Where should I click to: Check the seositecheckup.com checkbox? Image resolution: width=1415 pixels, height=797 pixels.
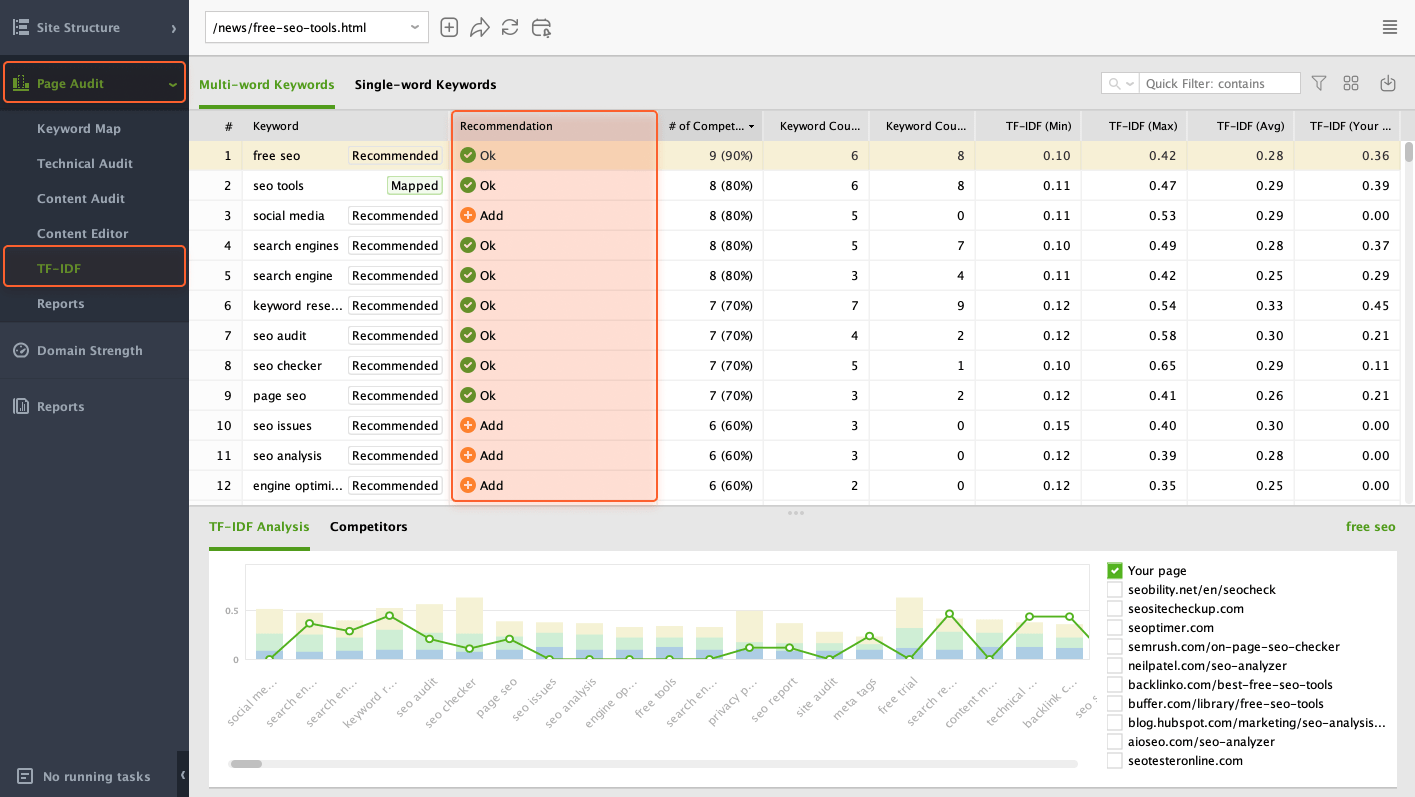tap(1115, 609)
